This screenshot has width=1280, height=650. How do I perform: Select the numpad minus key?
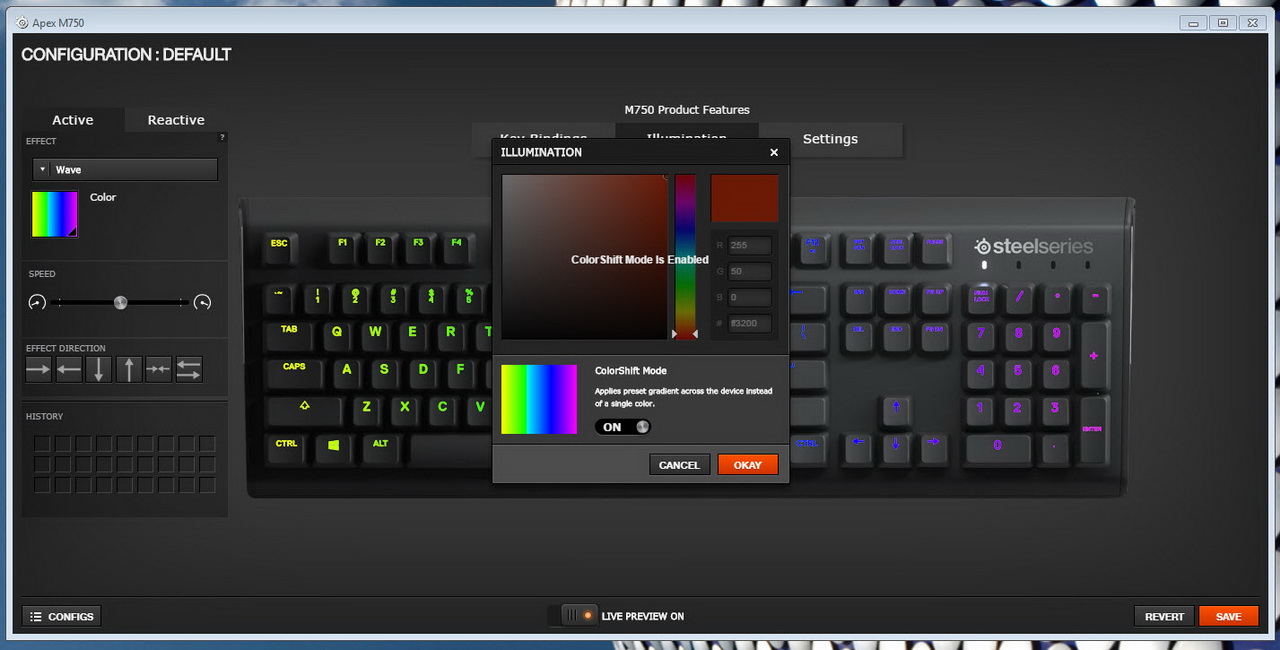point(1095,298)
